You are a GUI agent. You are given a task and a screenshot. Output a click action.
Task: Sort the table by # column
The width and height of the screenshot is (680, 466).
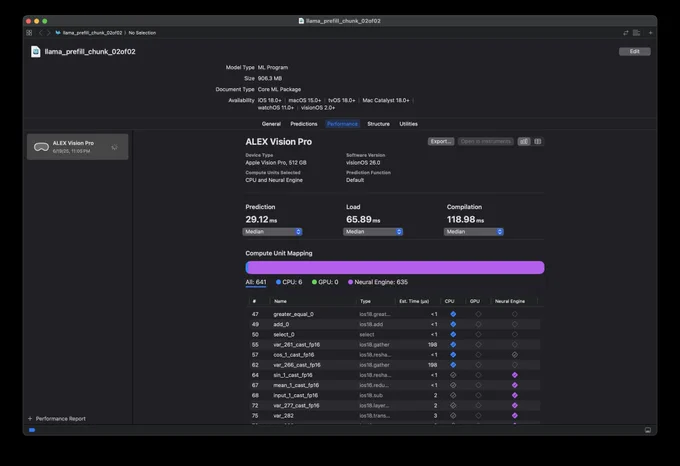tap(254, 301)
